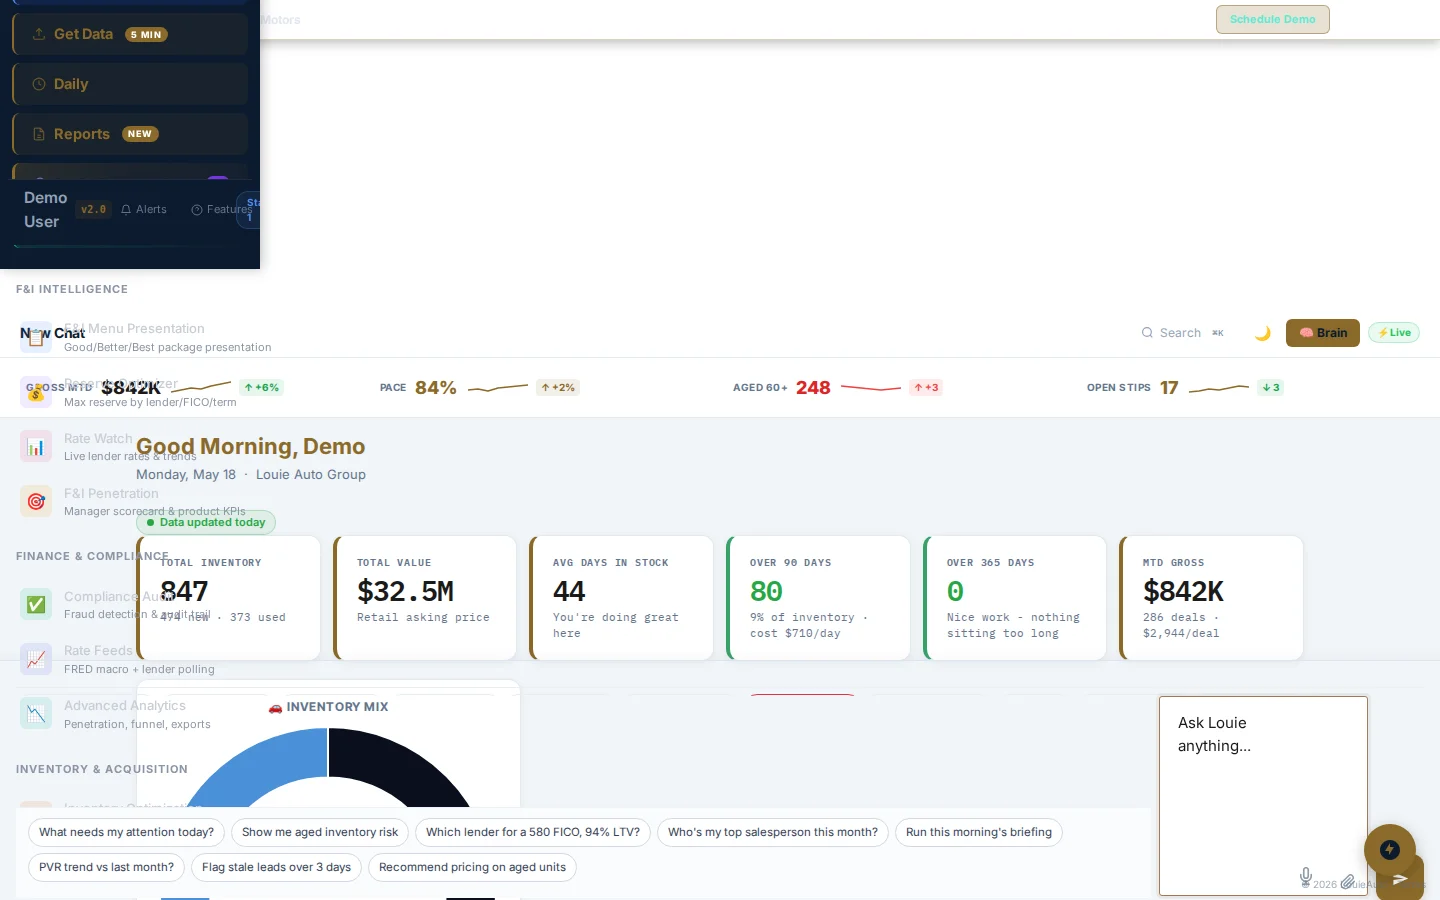Select 'Recommend pricing on aged units' suggestion
The image size is (1440, 900).
pos(472,867)
